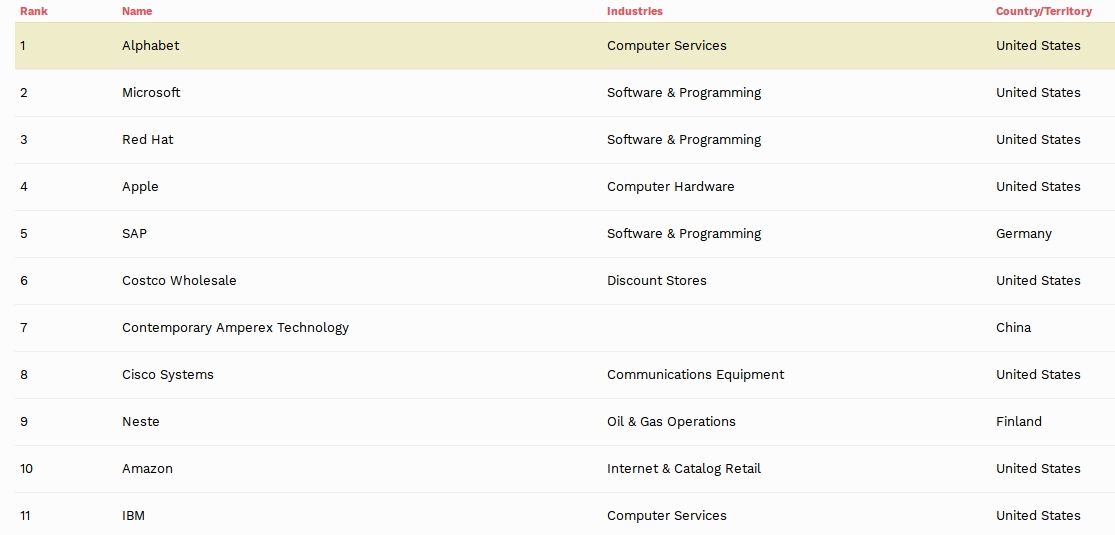Click Discount Stores industry cell
The image size is (1115, 535).
coord(656,280)
